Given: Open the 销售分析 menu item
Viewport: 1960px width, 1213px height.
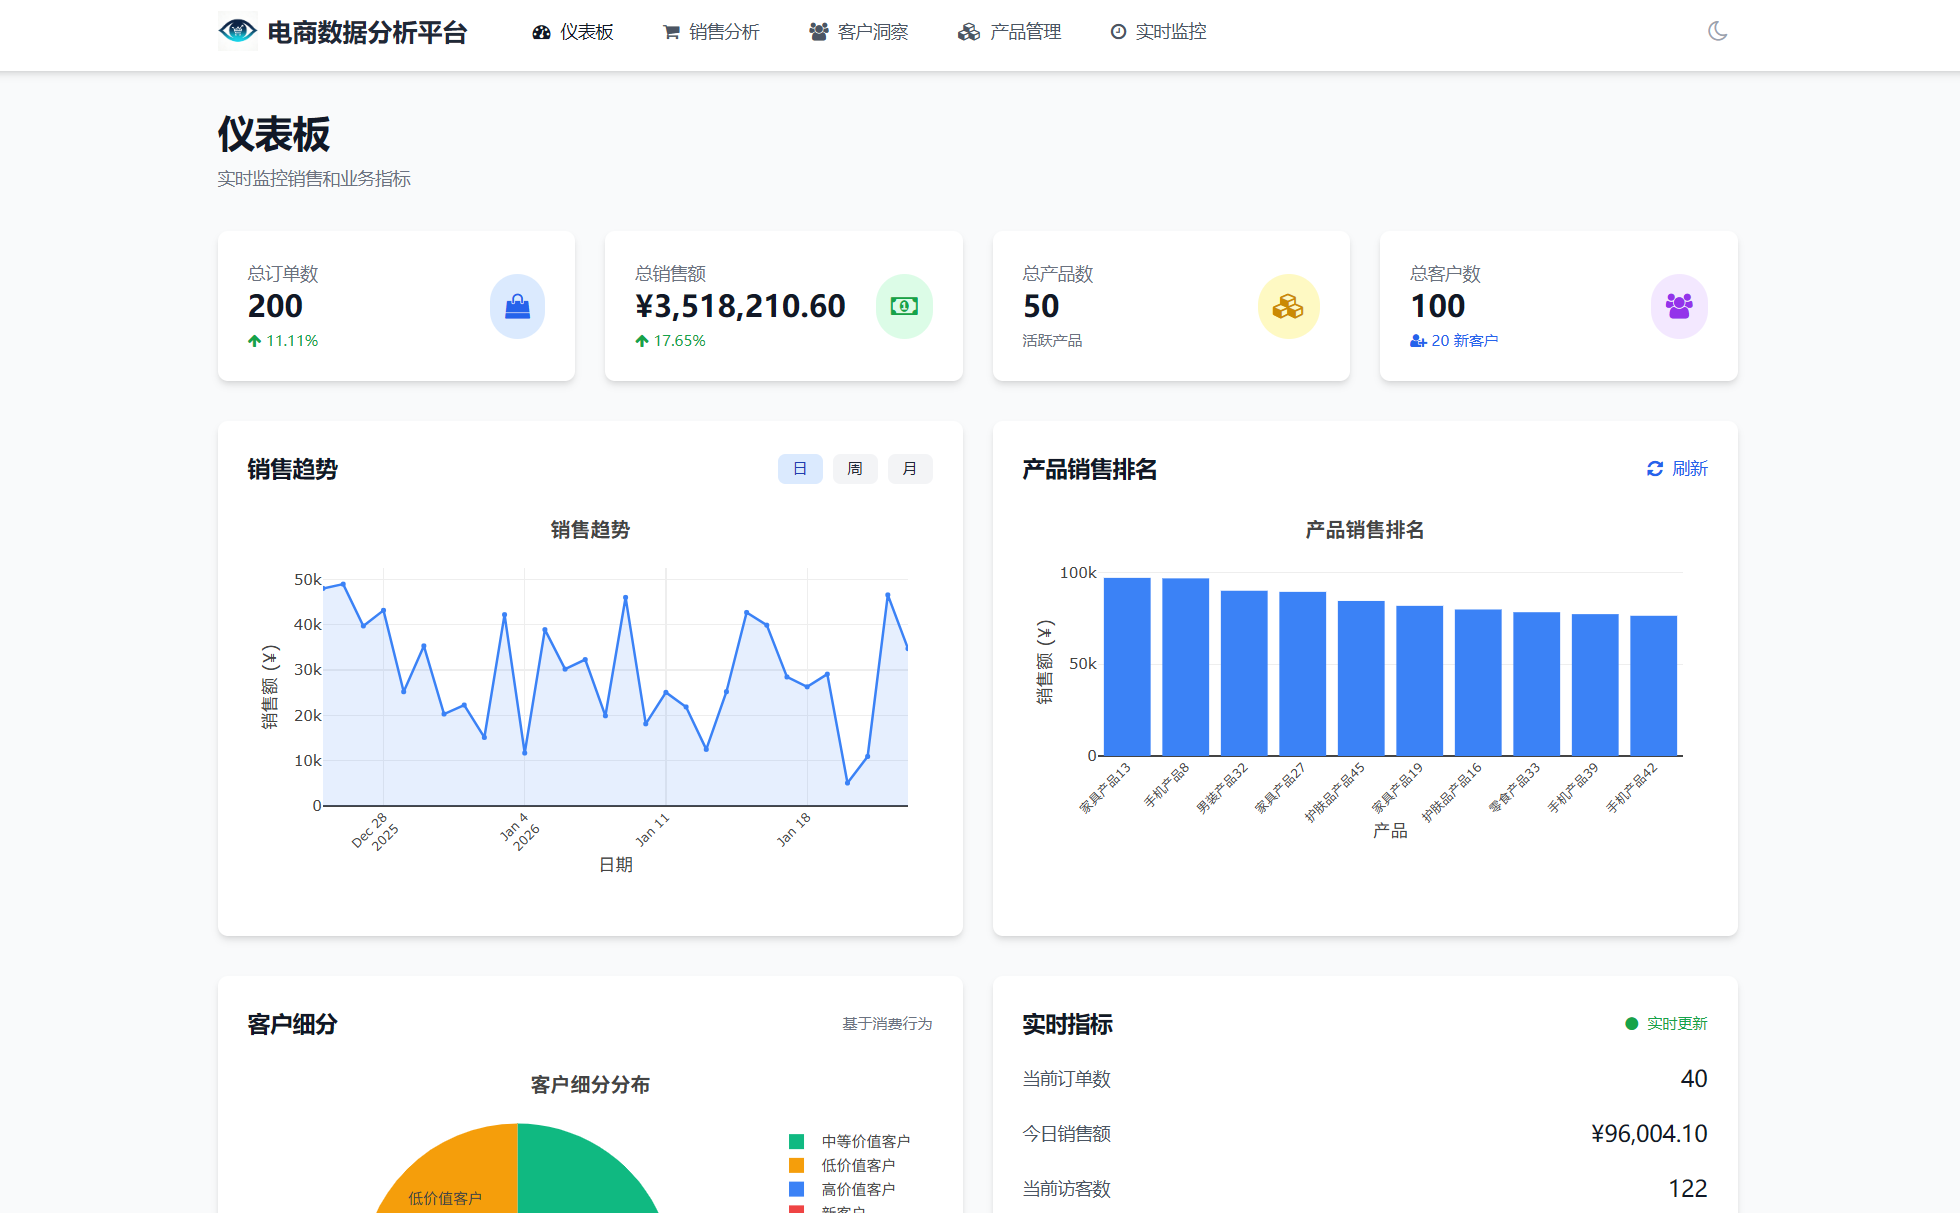Looking at the screenshot, I should [x=711, y=31].
